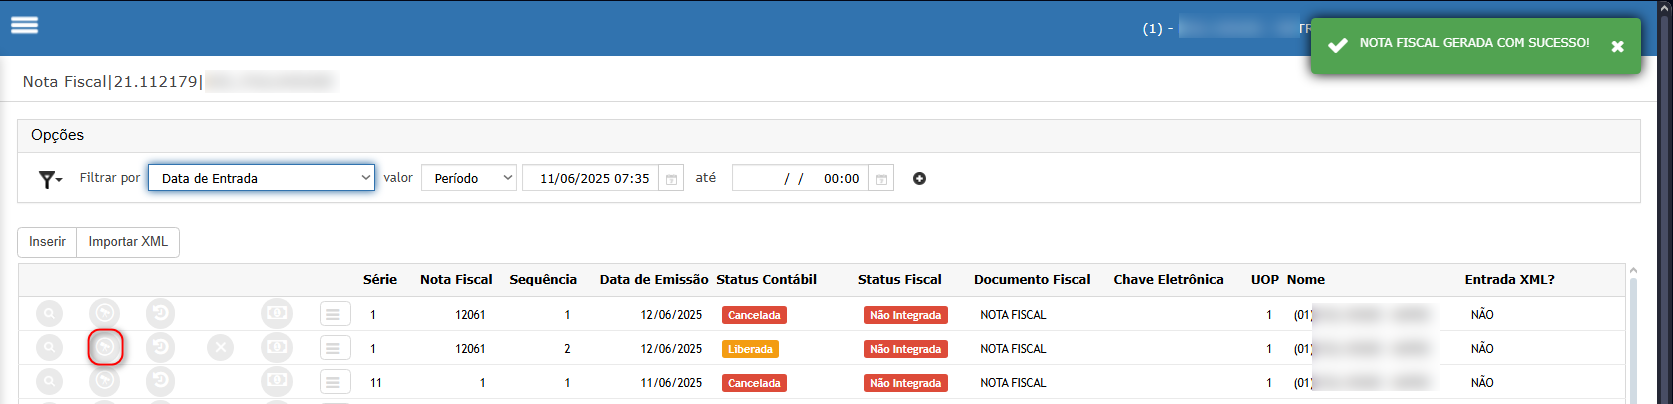1673x404 pixels.
Task: Click the 'Sequência' column header
Action: pyautogui.click(x=543, y=280)
